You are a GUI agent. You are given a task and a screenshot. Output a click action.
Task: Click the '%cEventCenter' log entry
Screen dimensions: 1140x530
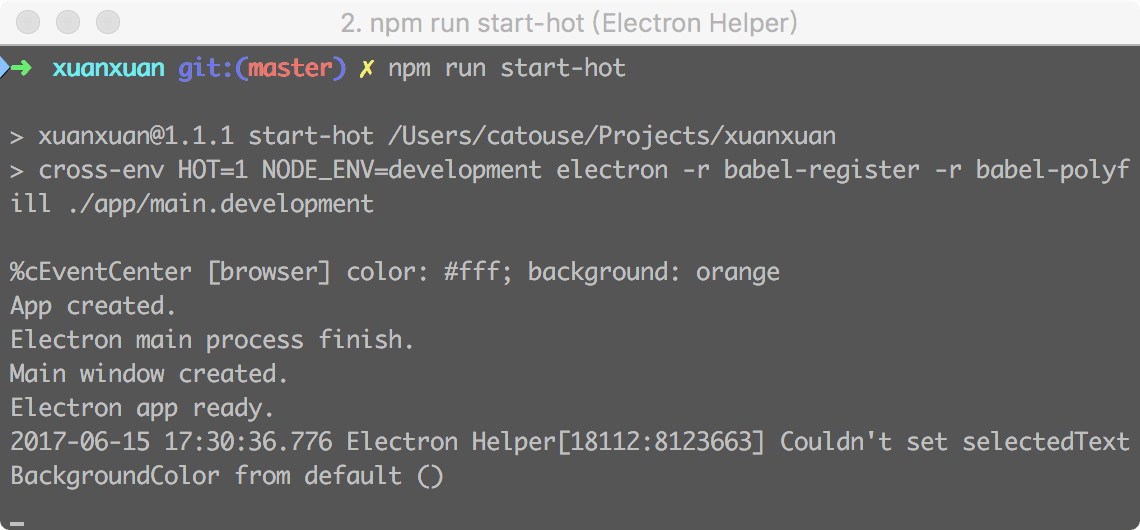point(101,272)
